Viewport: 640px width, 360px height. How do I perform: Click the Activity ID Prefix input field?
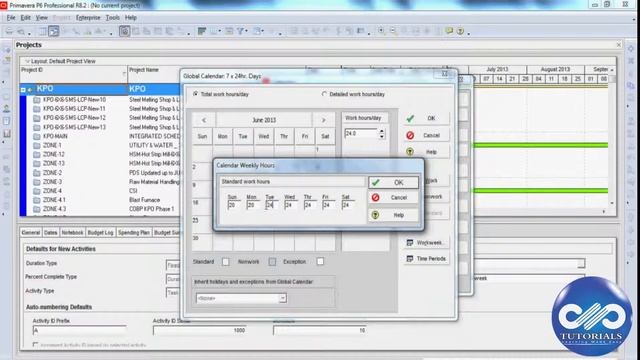tap(79, 330)
